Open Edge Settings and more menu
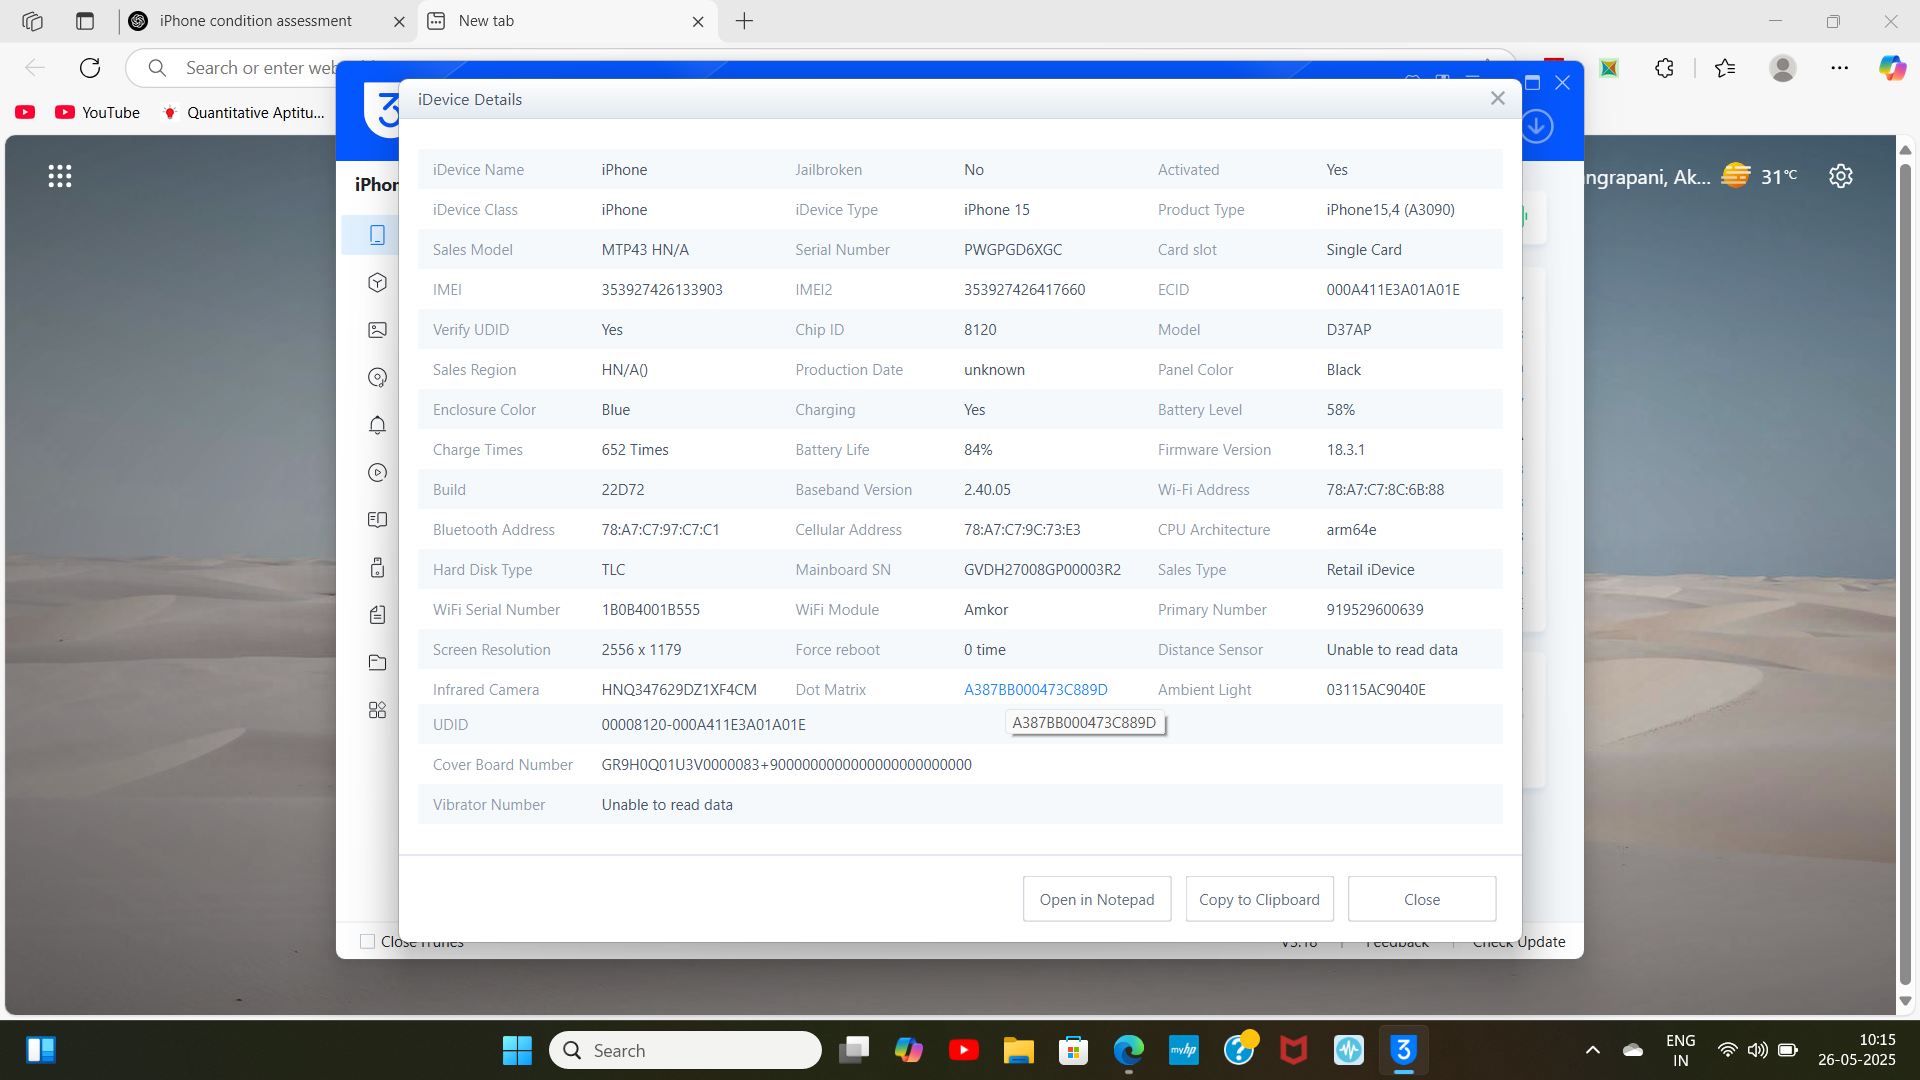The height and width of the screenshot is (1080, 1920). pos(1840,68)
